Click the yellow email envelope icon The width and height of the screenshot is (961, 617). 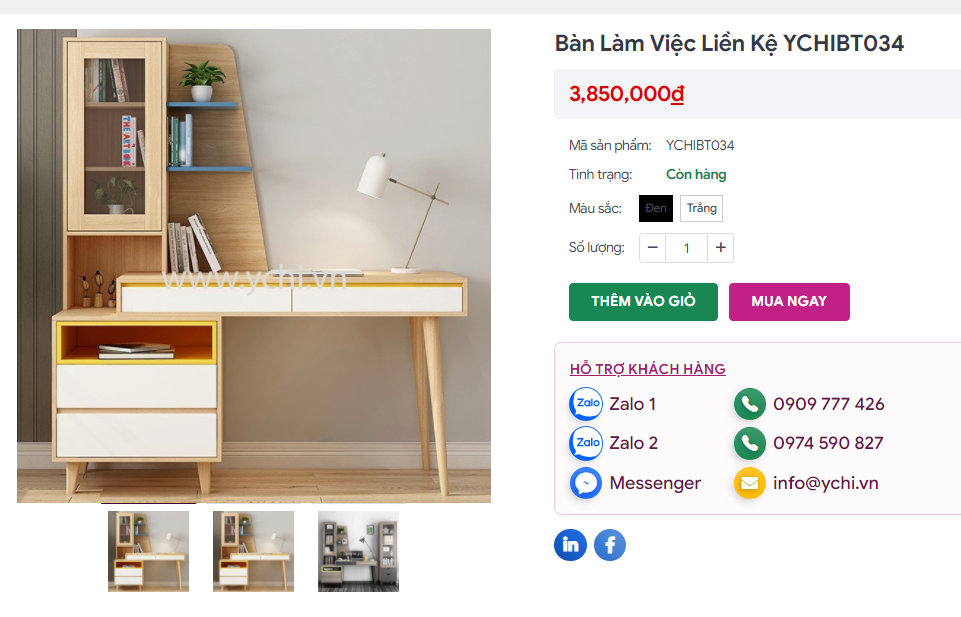[750, 483]
